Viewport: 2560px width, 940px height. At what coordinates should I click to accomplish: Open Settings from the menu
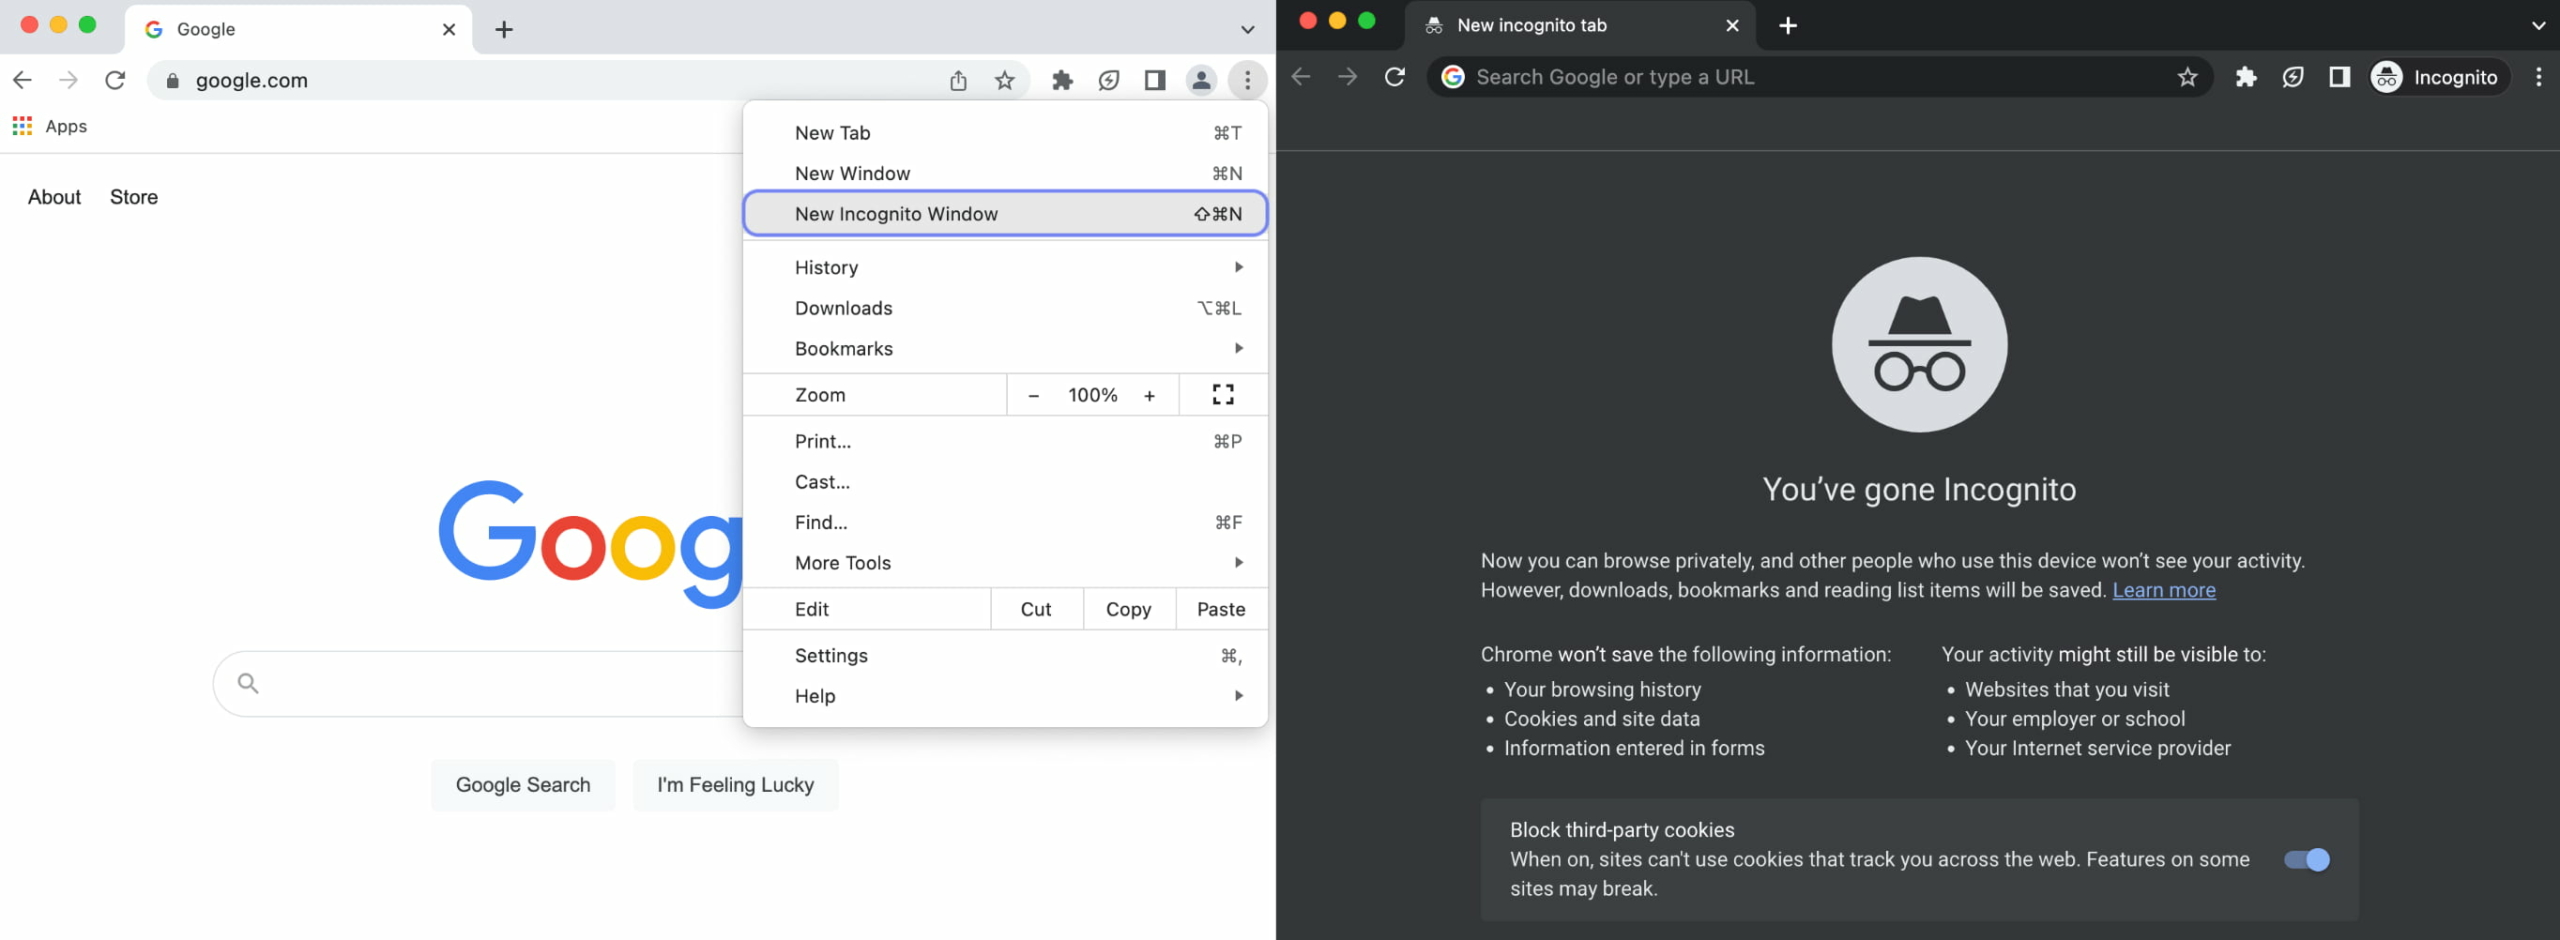(1005, 656)
